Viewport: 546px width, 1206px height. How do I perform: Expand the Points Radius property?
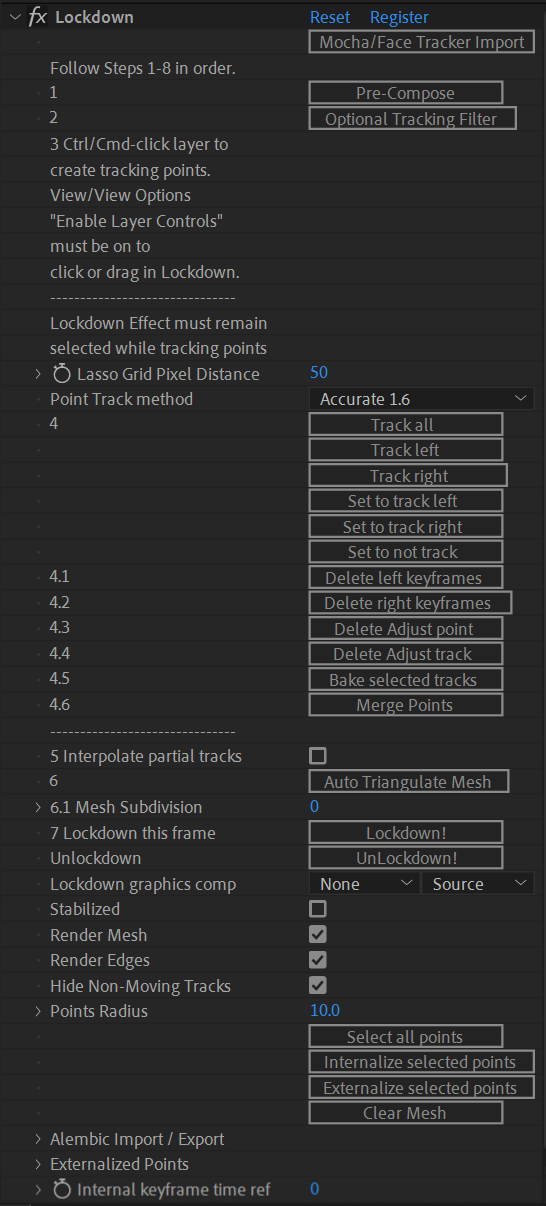38,1011
